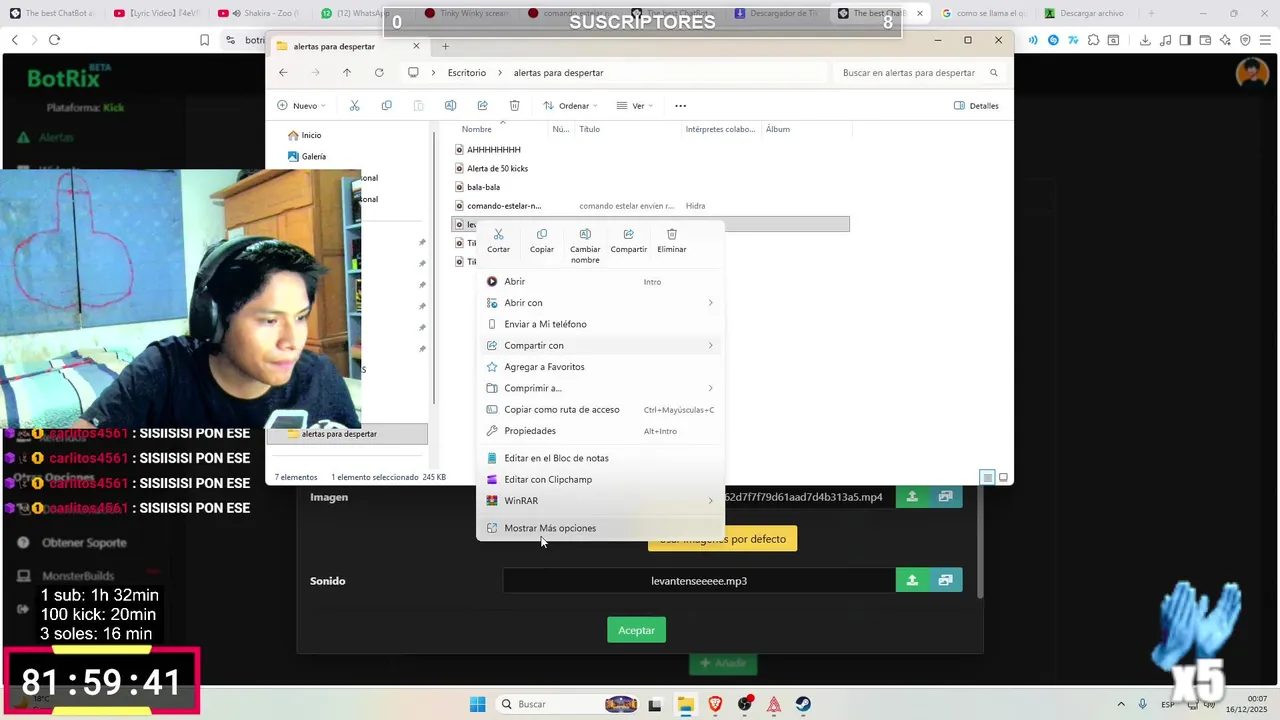Click the Escritorio breadcrumb in address bar
The image size is (1280, 720).
[x=467, y=72]
